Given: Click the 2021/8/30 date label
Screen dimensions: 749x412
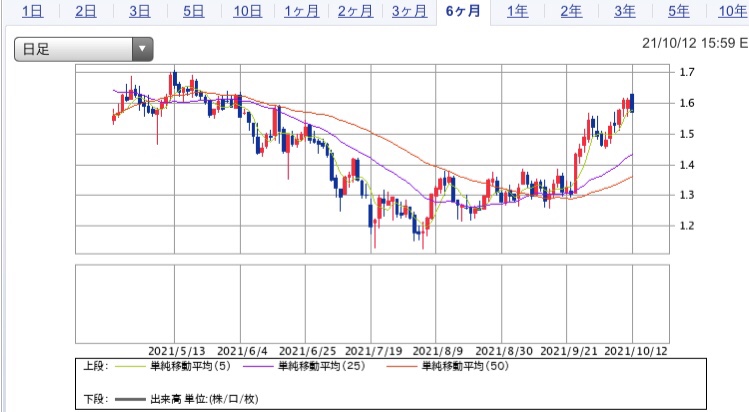Looking at the screenshot, I should click(504, 351).
